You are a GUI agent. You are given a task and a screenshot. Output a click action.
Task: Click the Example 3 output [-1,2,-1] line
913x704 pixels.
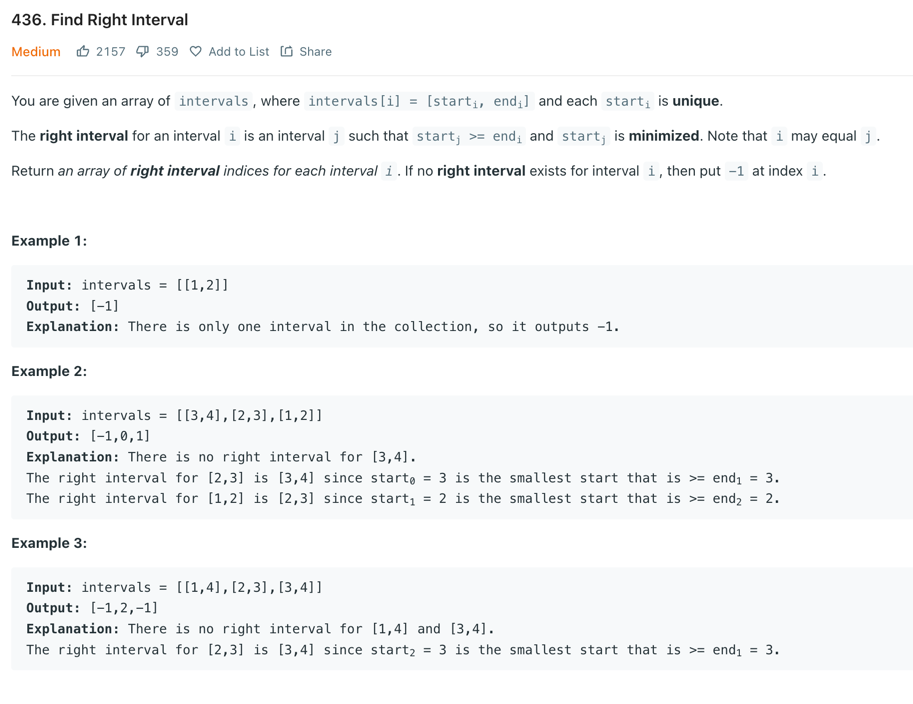pyautogui.click(x=92, y=608)
